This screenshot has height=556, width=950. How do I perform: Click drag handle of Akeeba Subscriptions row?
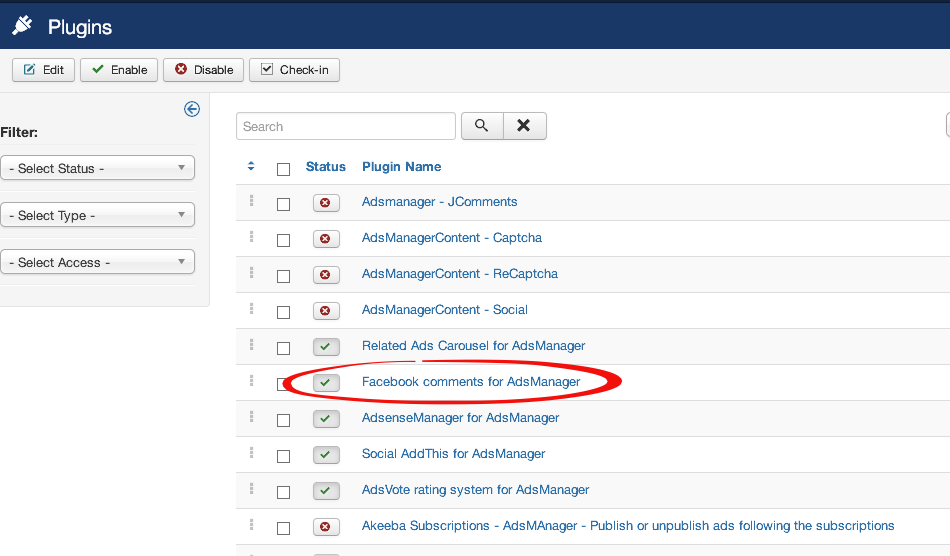251,525
